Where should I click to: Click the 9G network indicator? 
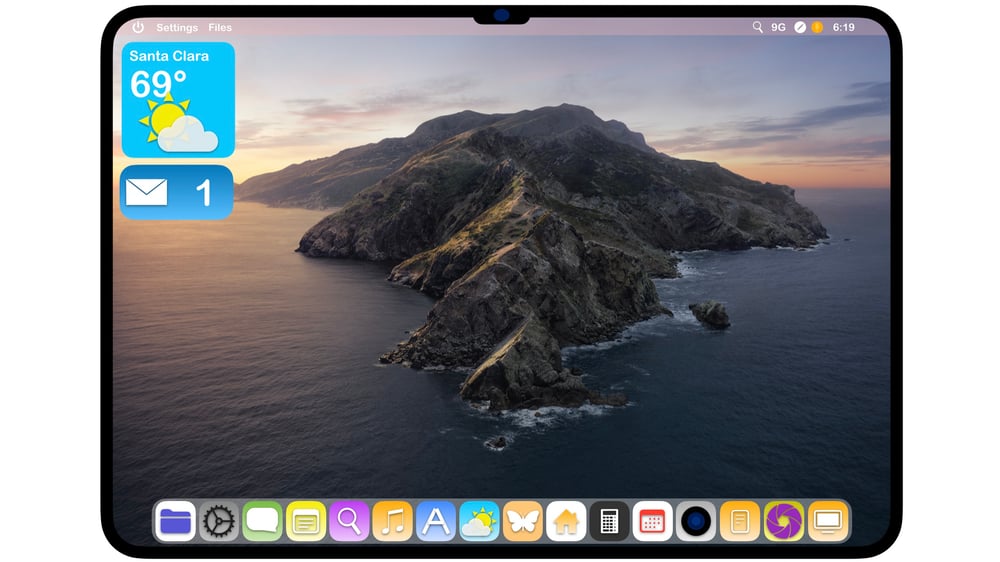(778, 27)
